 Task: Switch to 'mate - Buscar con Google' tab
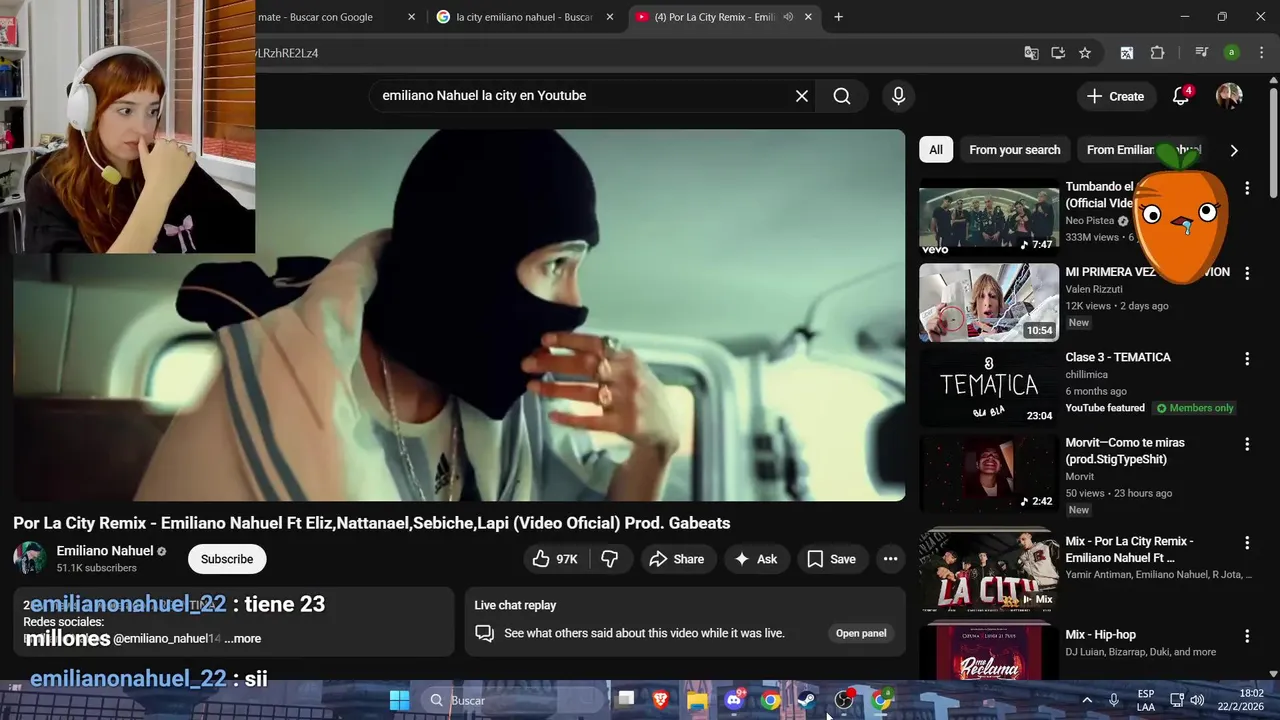tap(328, 17)
